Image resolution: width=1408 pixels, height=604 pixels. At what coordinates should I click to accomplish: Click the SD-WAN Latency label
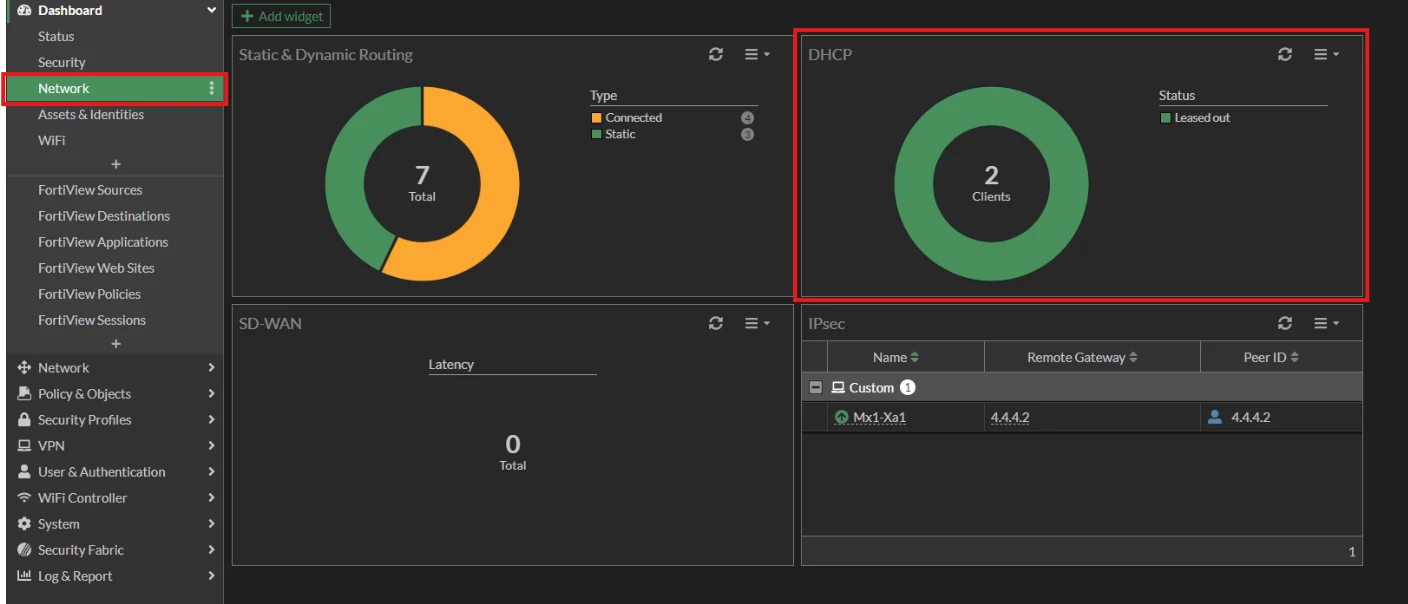click(x=451, y=364)
